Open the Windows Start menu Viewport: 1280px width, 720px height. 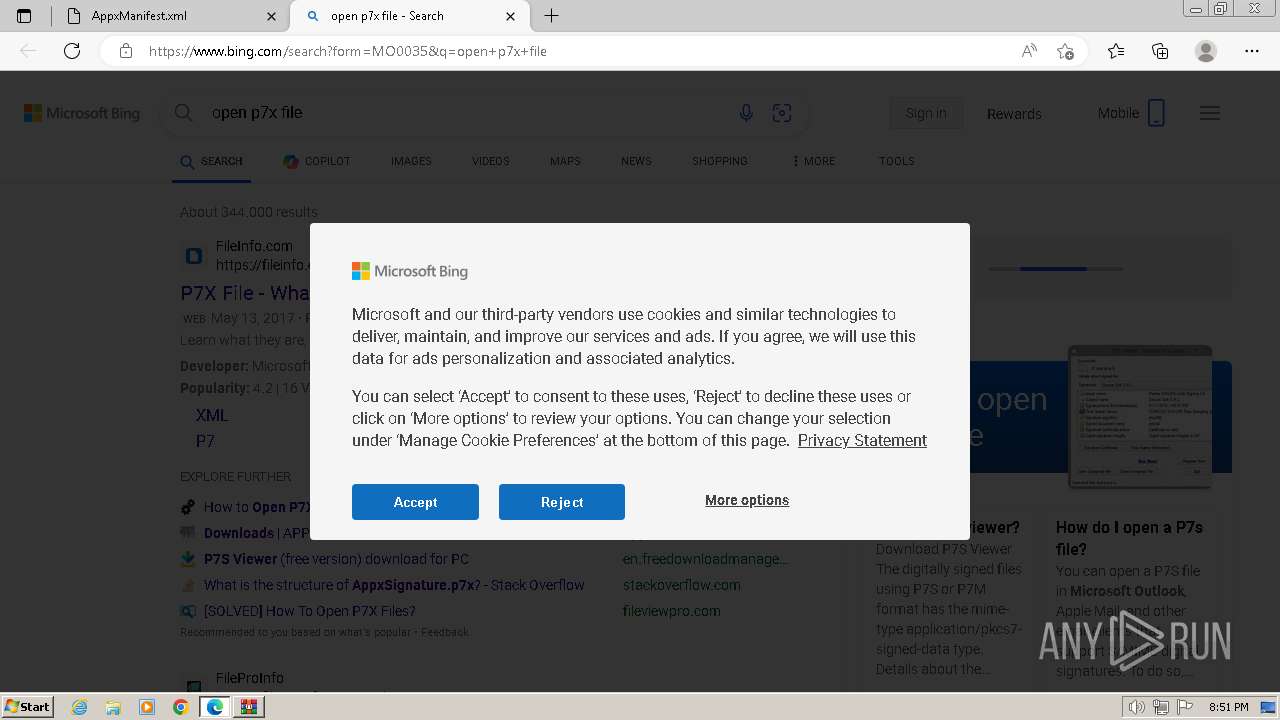pos(27,706)
